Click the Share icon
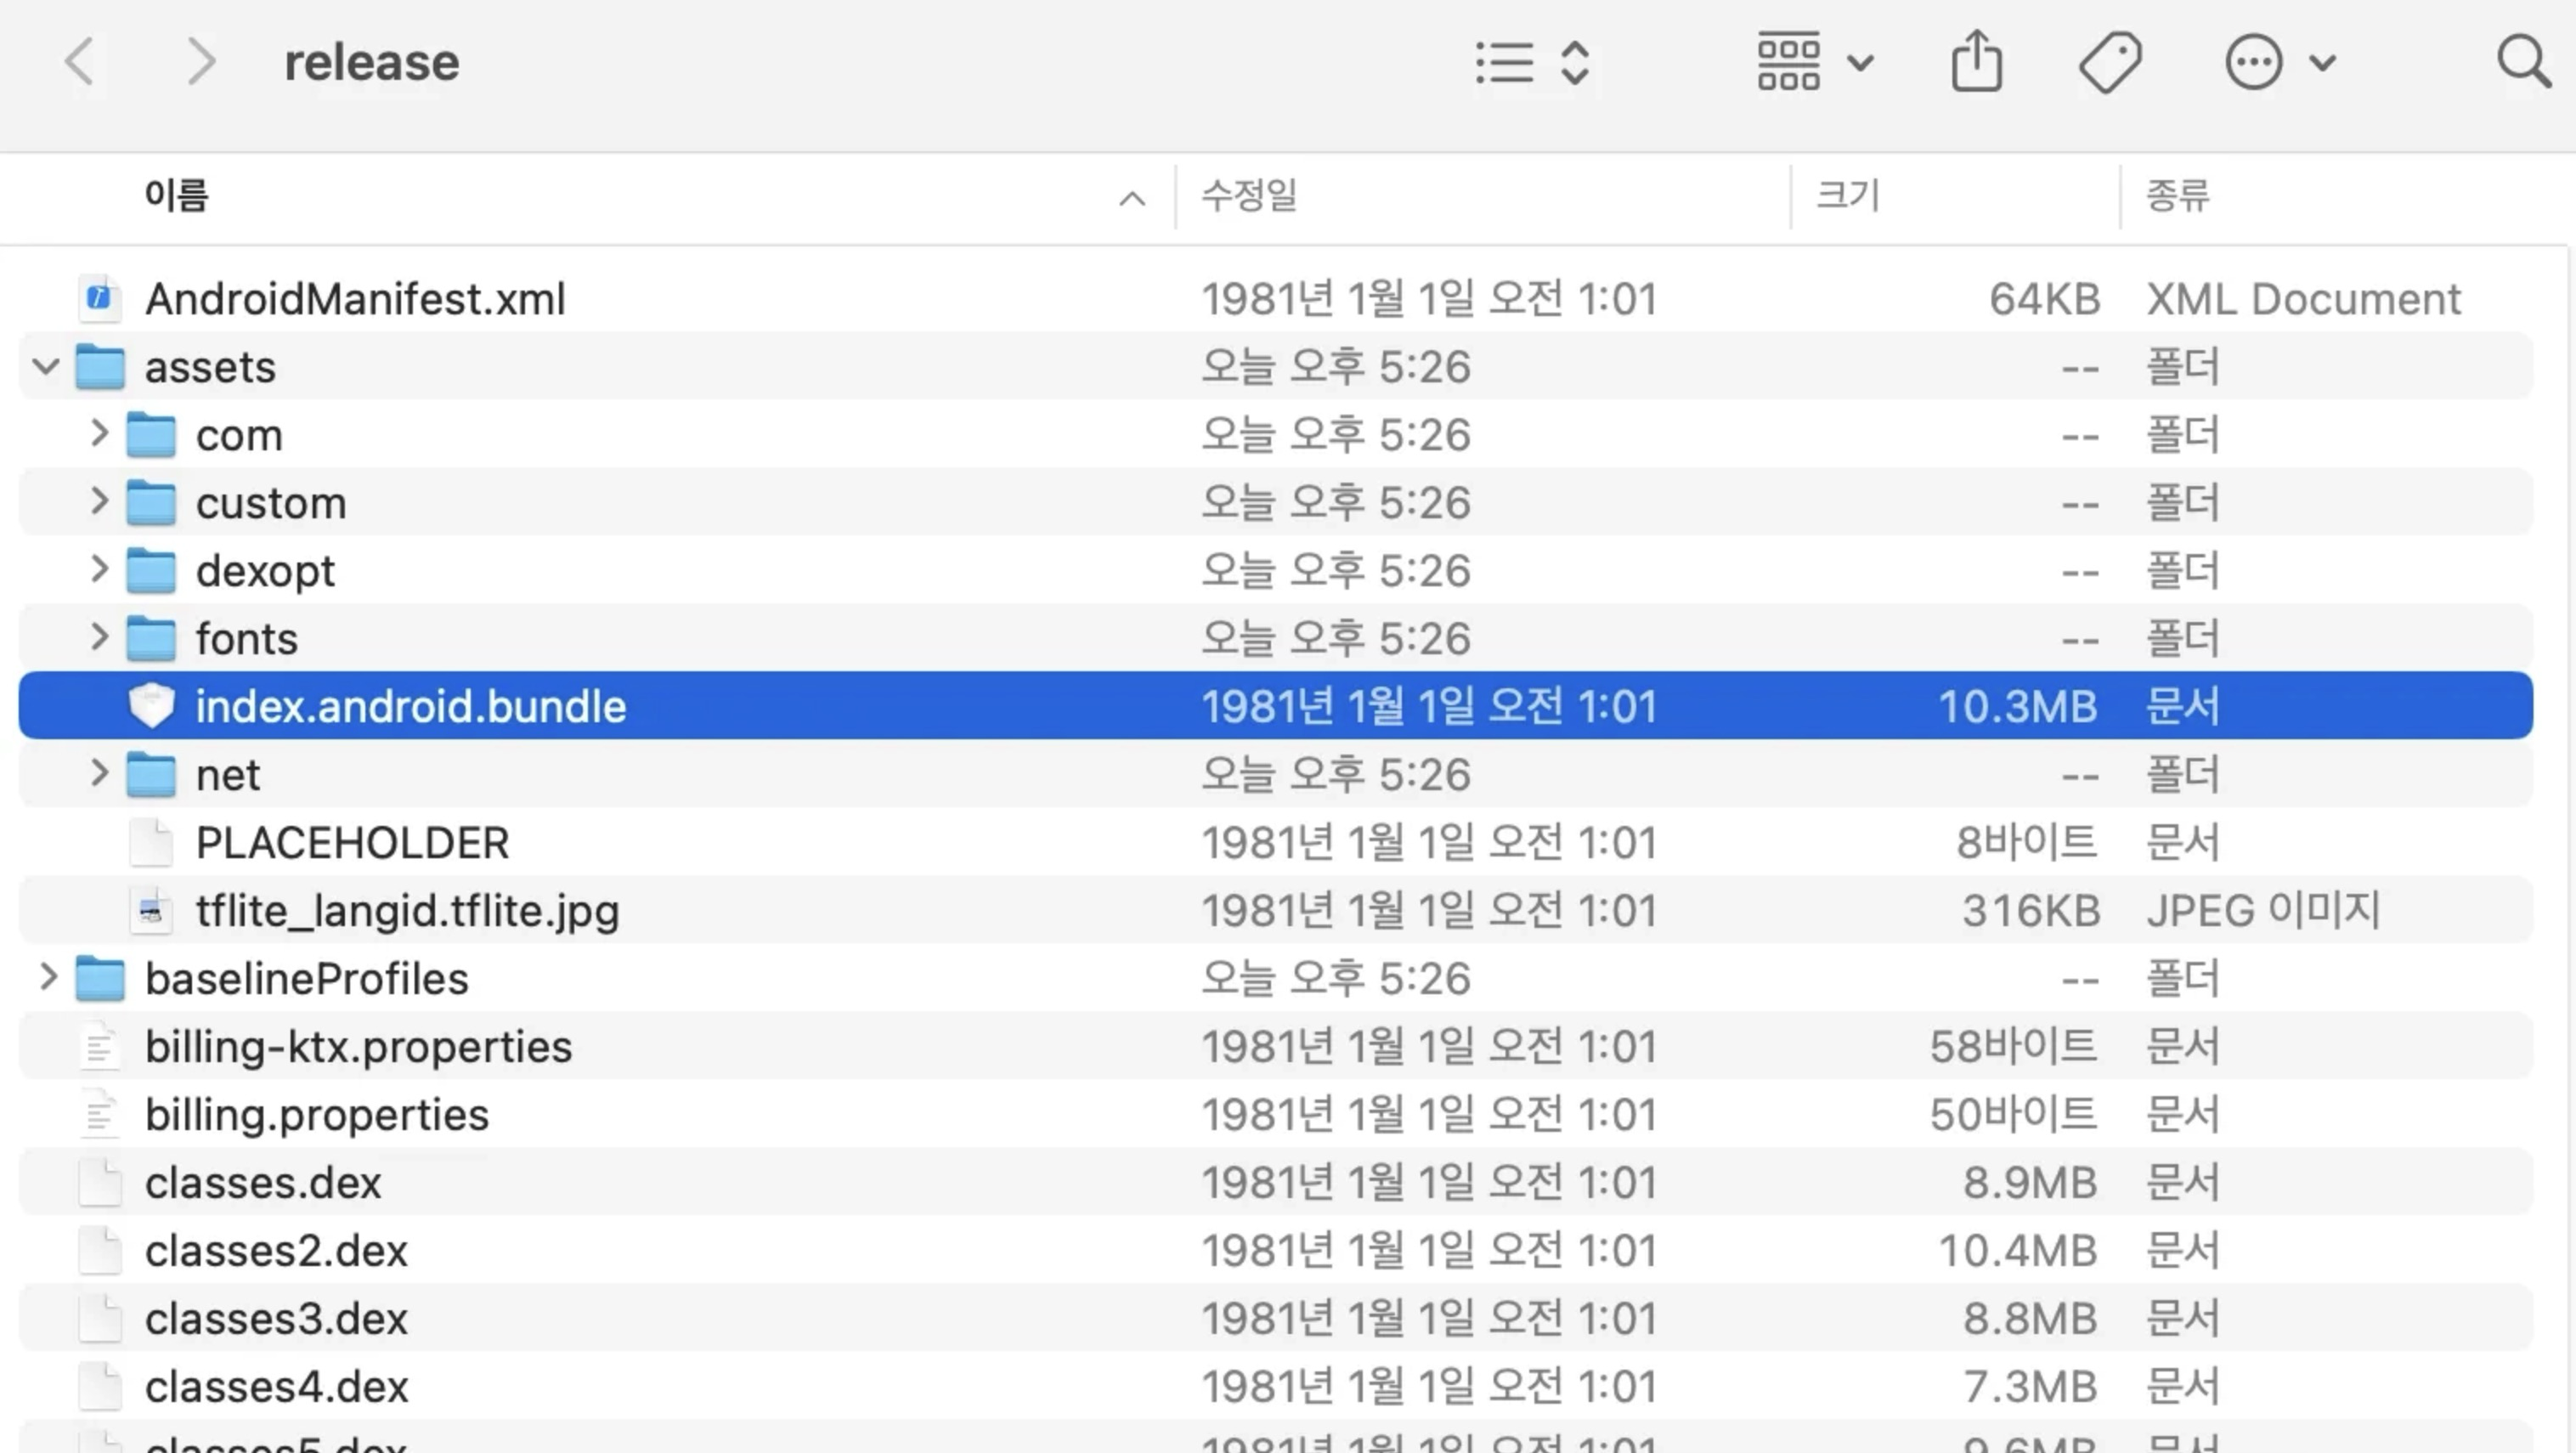This screenshot has width=2576, height=1453. pos(1977,62)
